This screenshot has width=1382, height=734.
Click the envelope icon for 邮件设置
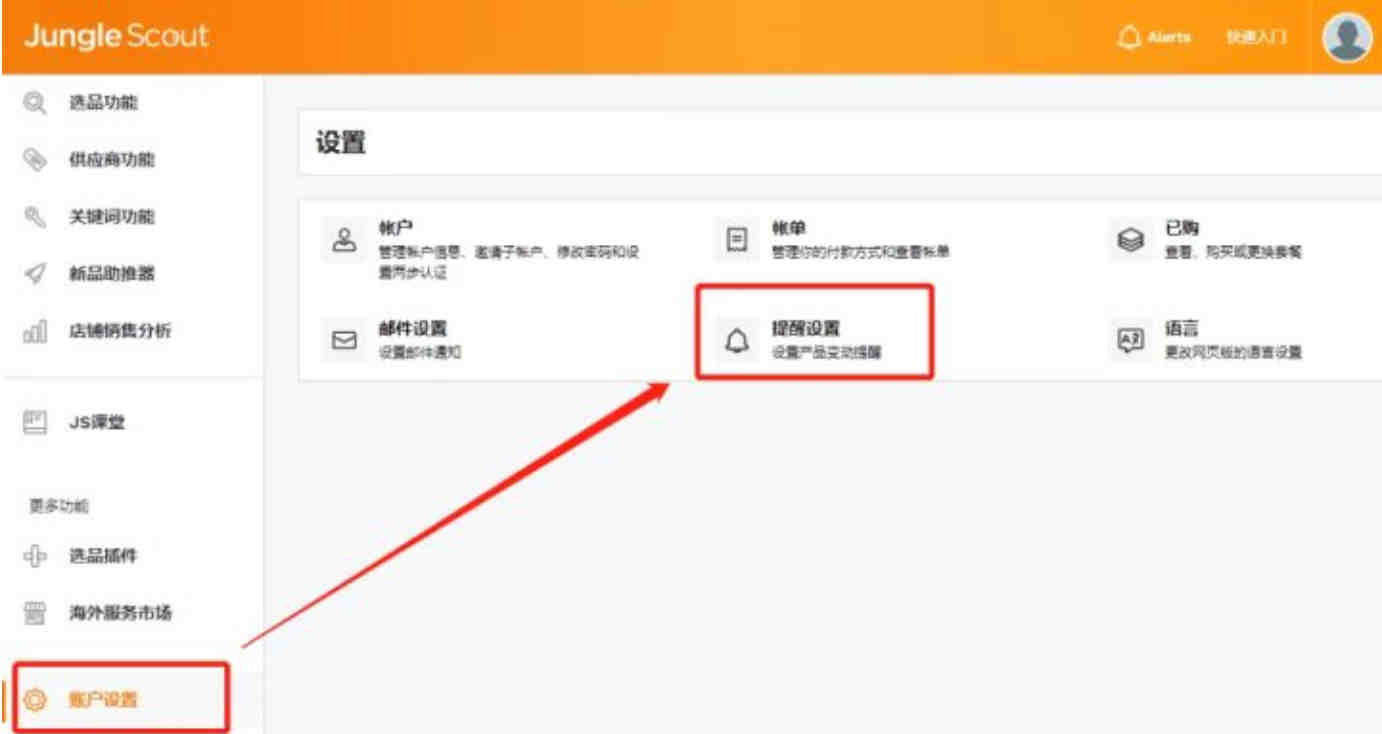pyautogui.click(x=344, y=340)
